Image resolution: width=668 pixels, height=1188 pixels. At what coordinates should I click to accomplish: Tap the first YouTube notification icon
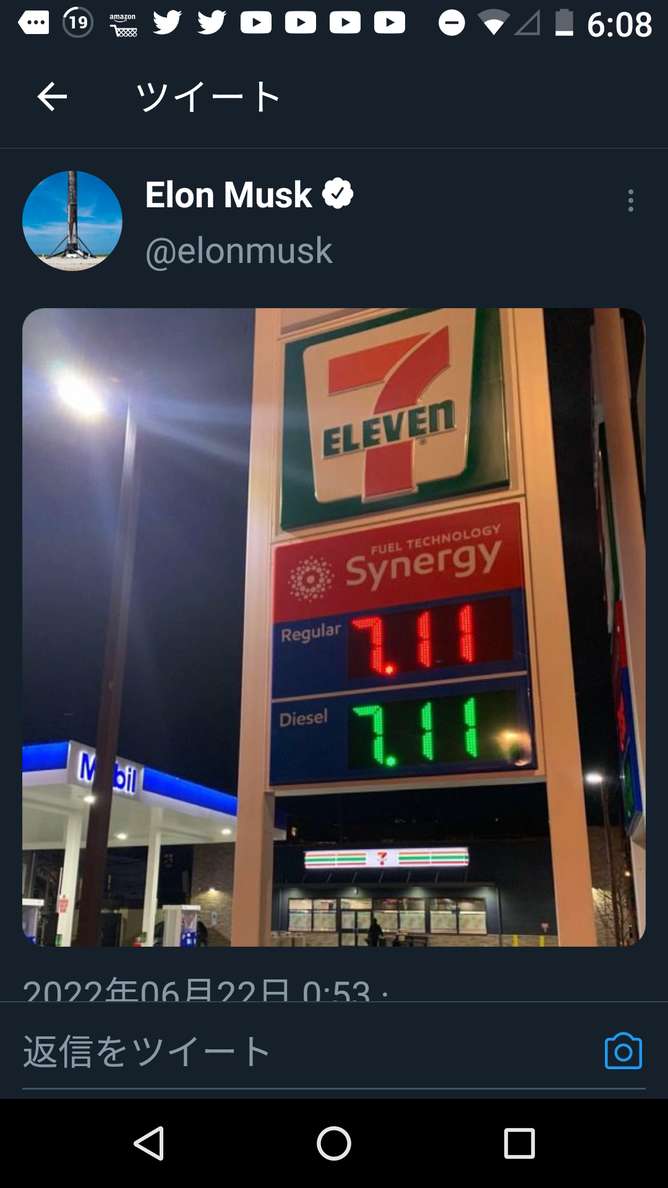[x=256, y=23]
